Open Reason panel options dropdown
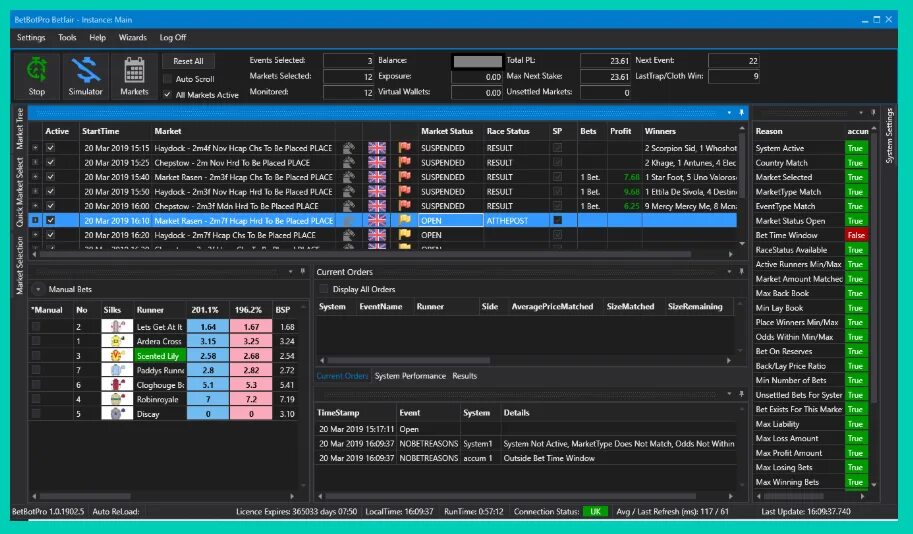The height and width of the screenshot is (534, 913). click(861, 112)
